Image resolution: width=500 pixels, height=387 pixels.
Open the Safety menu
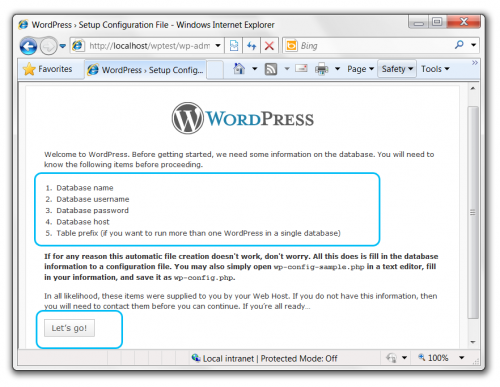click(x=397, y=69)
